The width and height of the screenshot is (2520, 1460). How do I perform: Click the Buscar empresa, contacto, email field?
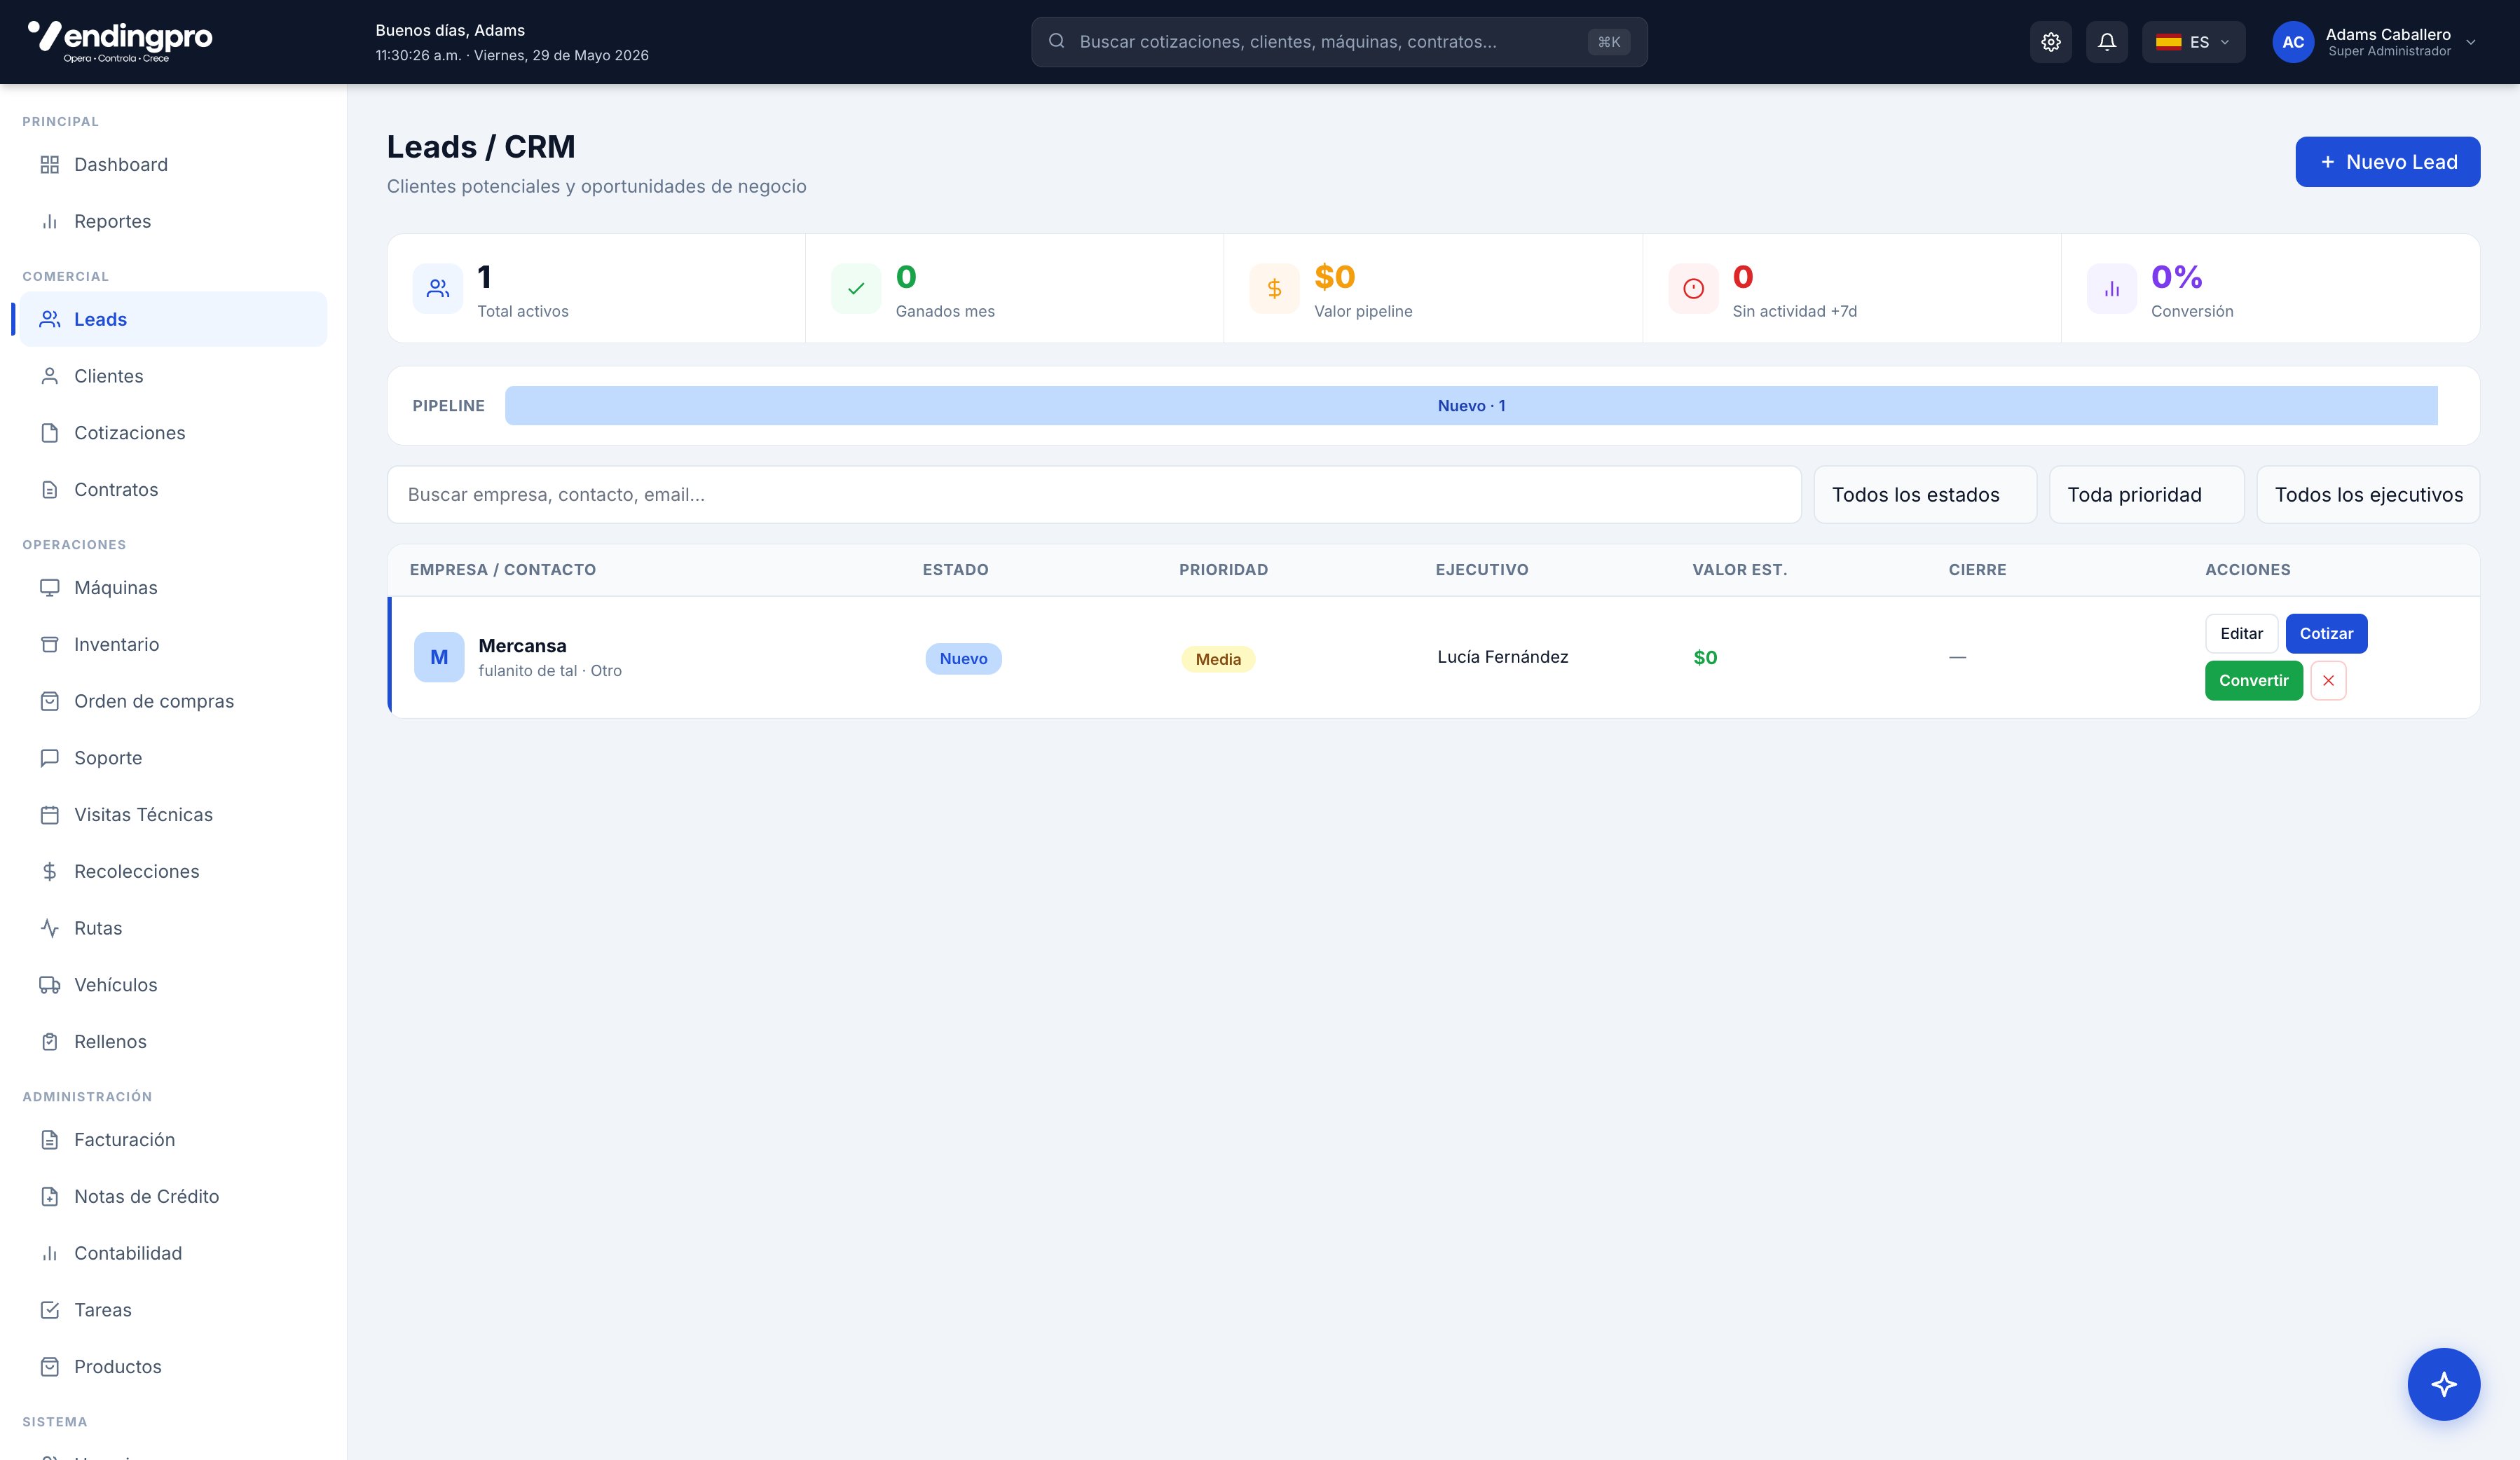tap(1094, 495)
